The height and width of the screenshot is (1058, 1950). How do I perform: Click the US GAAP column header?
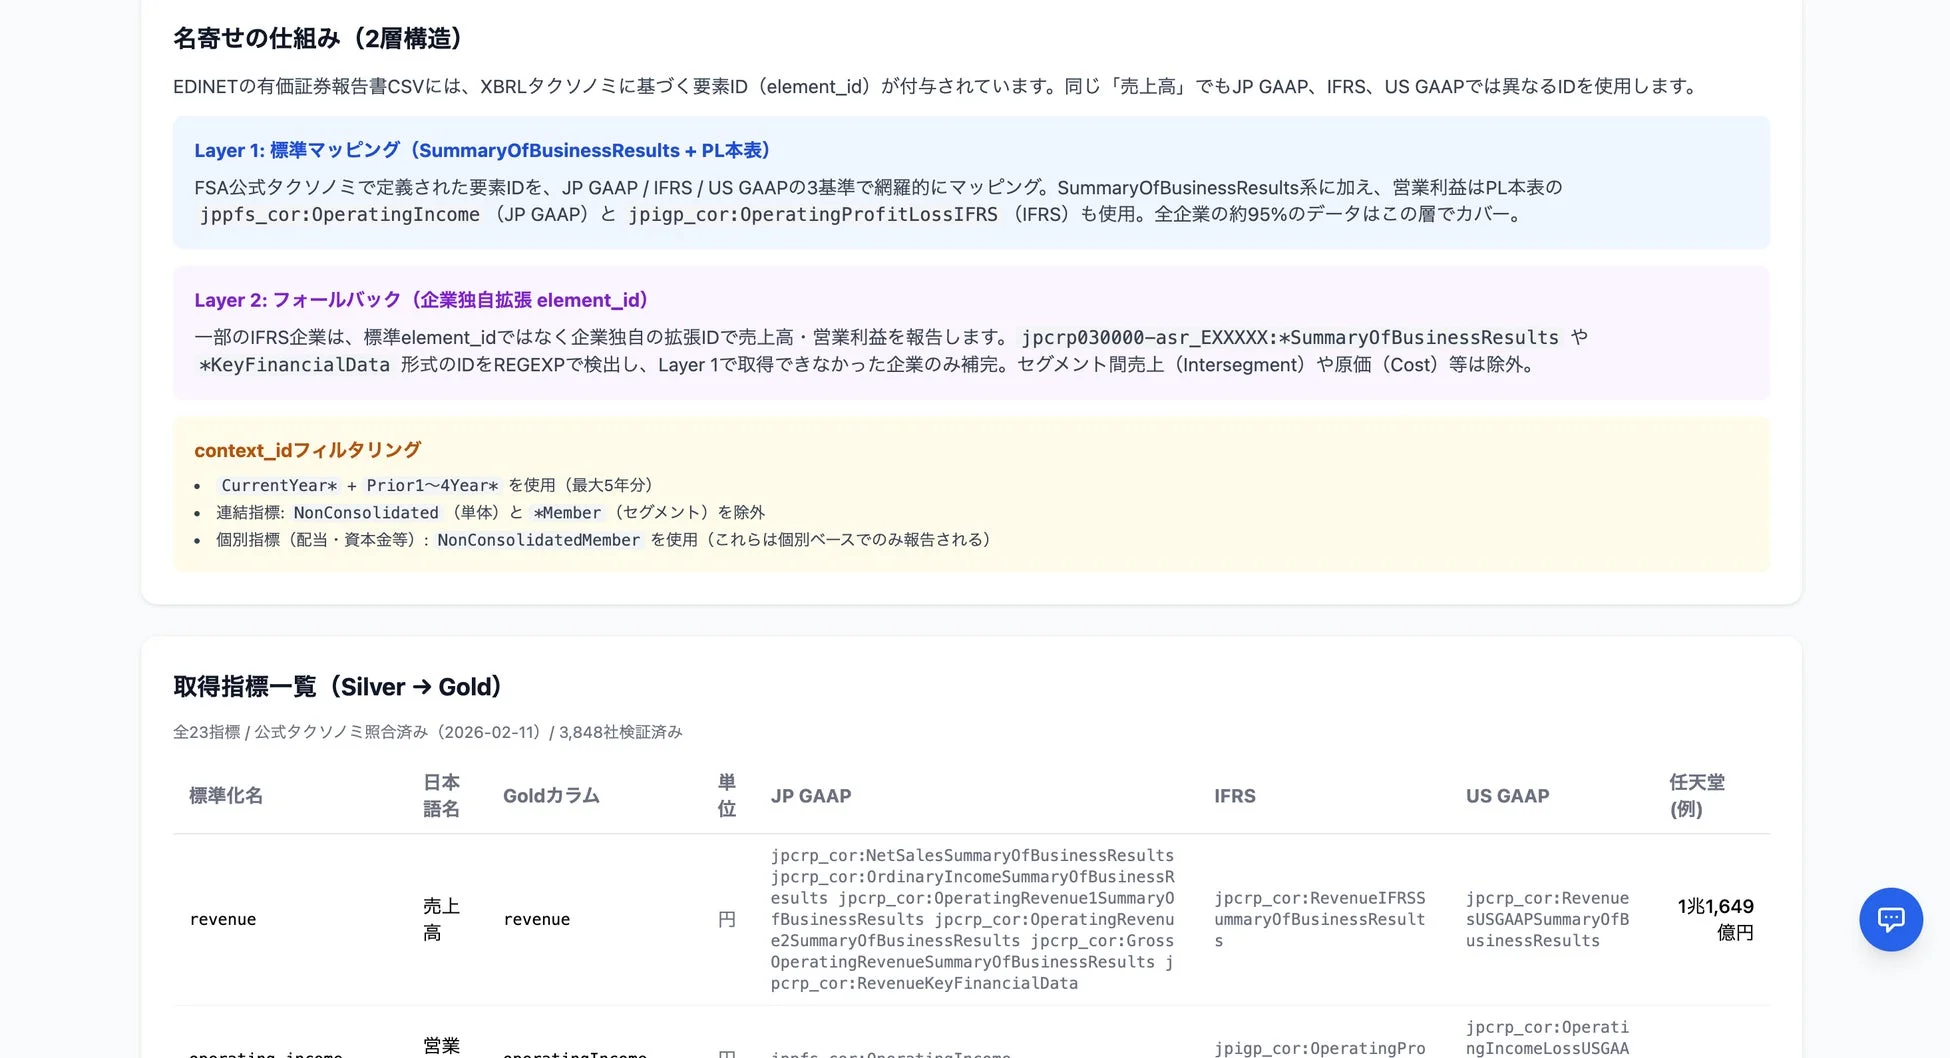pos(1507,796)
